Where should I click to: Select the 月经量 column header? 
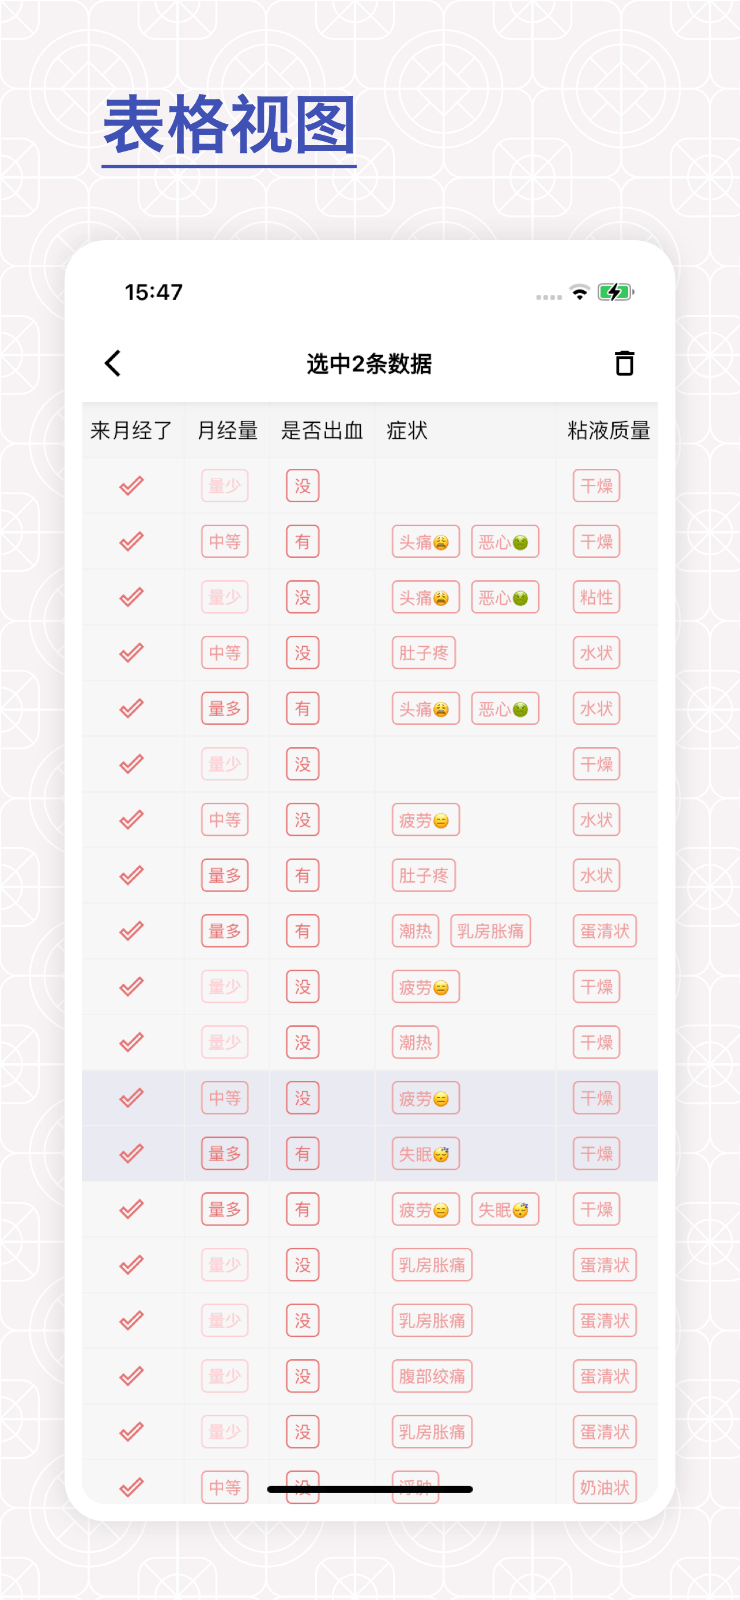point(227,431)
